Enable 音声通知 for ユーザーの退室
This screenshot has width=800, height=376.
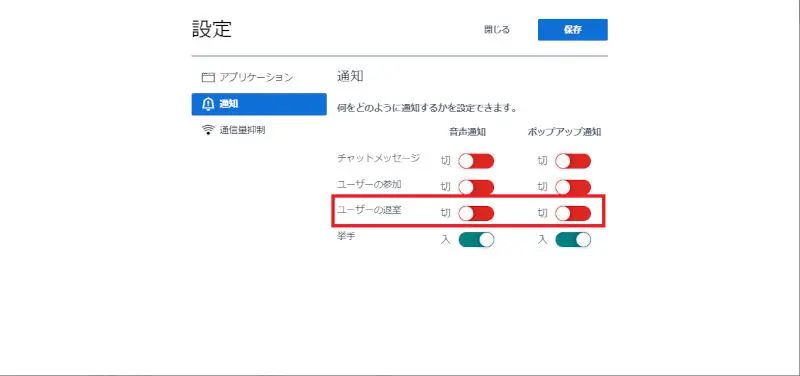coord(476,213)
